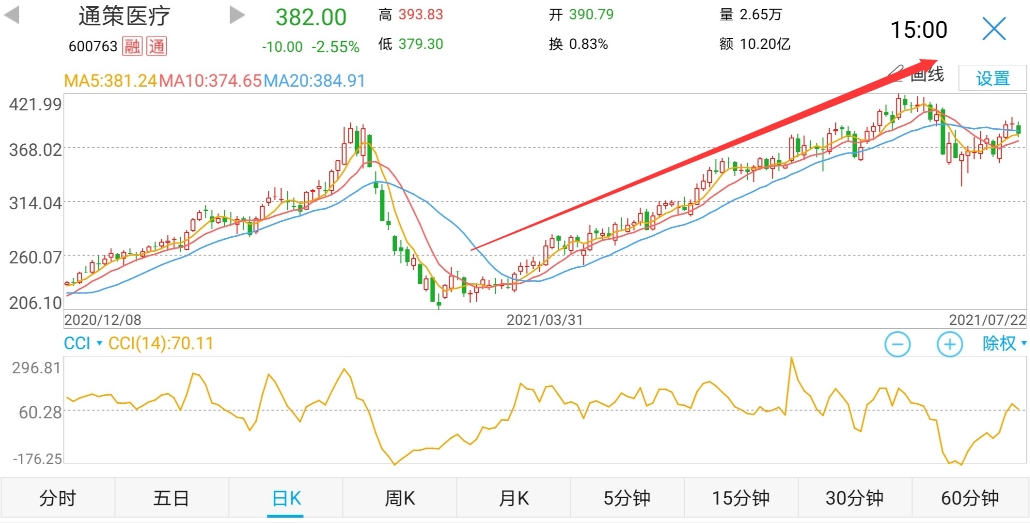Zoom out chart with minus circle

pyautogui.click(x=897, y=344)
